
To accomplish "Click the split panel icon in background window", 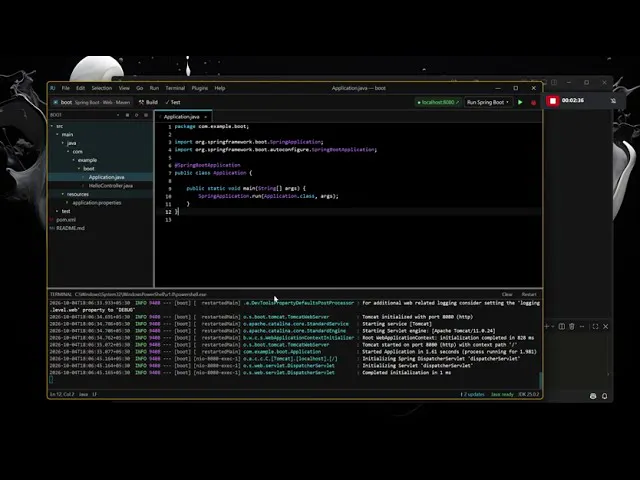I will coord(562,327).
